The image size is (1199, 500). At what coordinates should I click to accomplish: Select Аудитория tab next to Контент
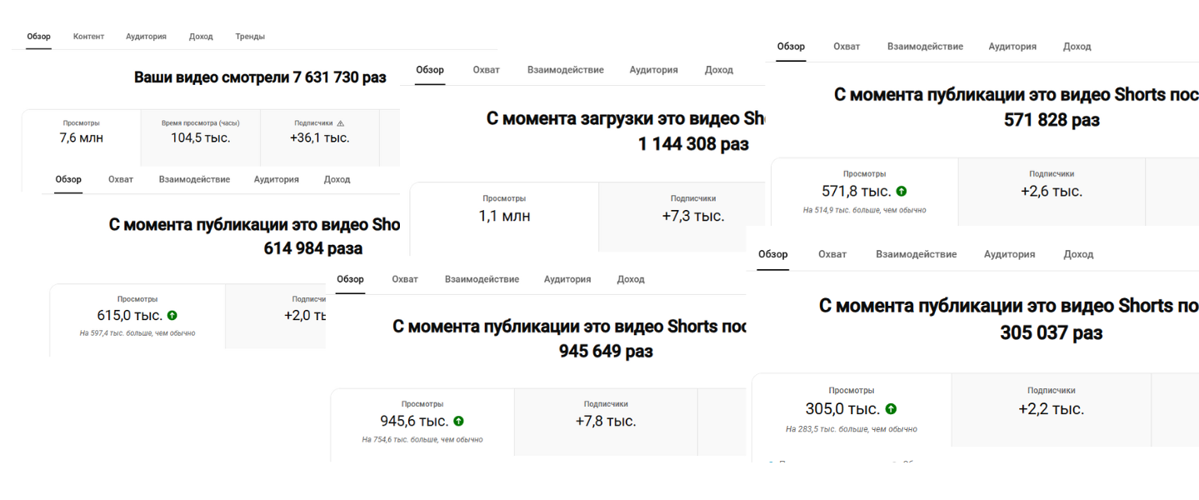pos(146,37)
